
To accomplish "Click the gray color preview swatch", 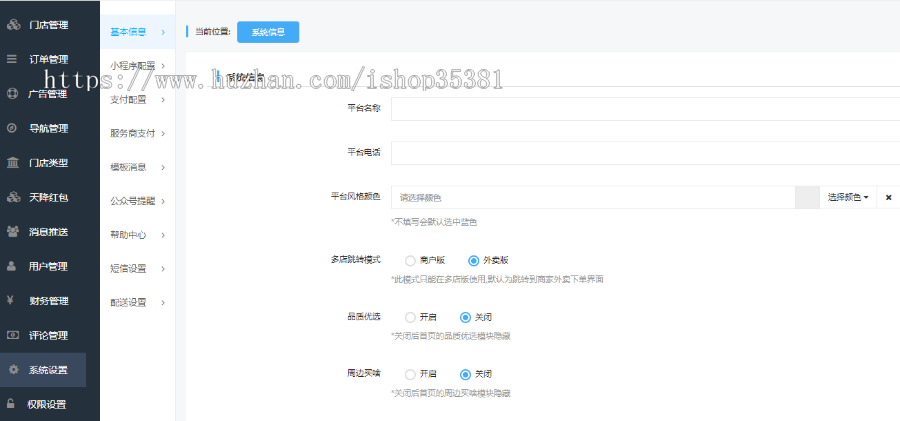I will point(807,197).
